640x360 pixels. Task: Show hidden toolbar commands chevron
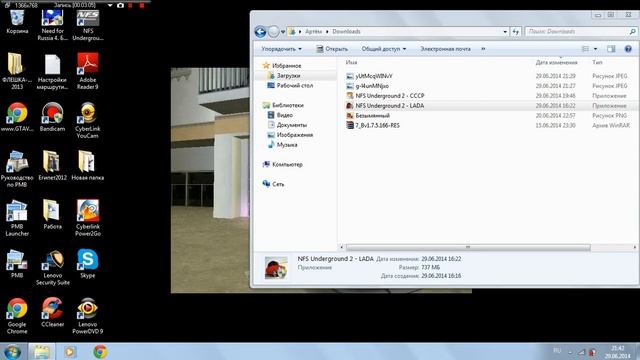[x=483, y=49]
